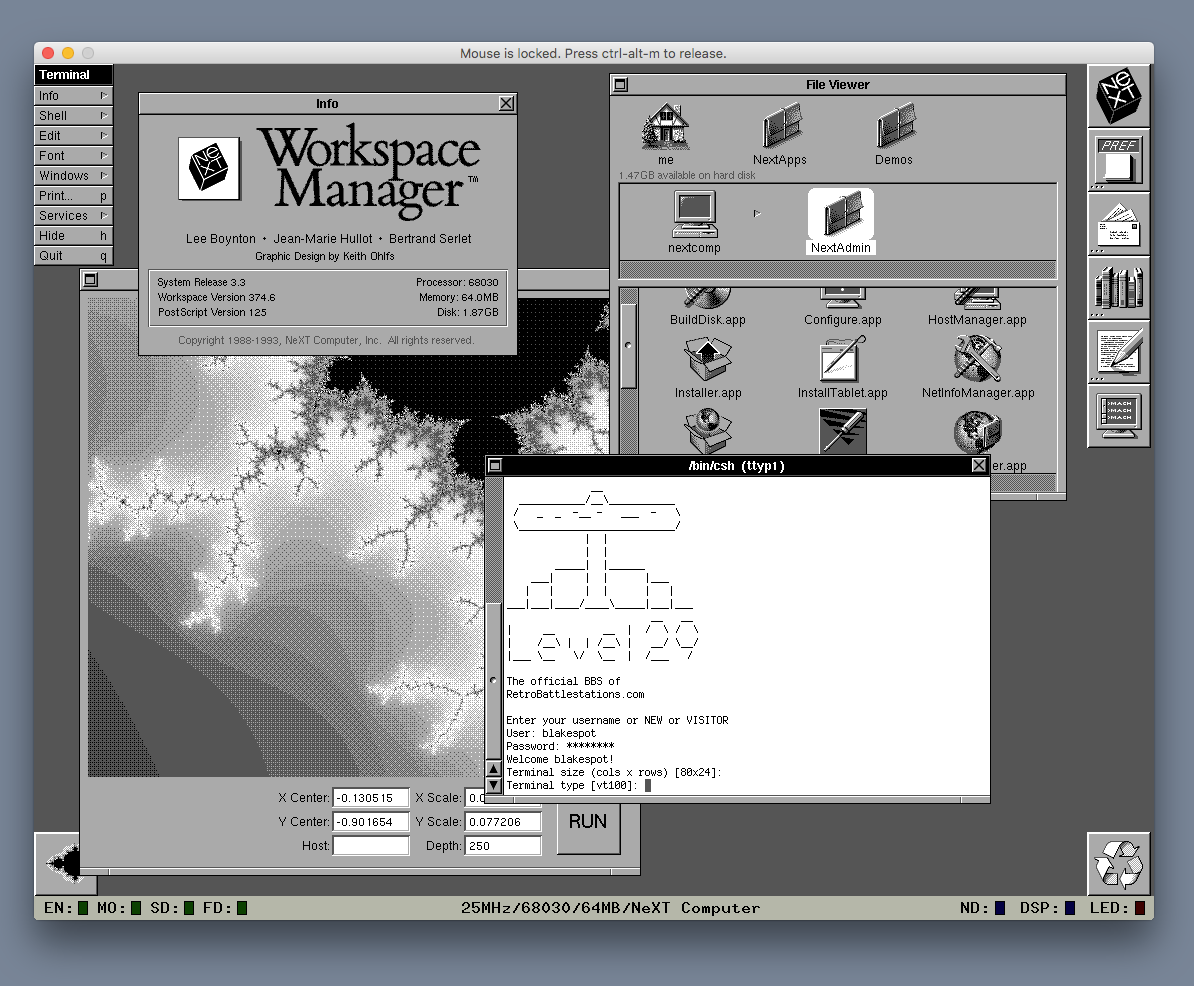Click the terminal scrollbar down arrow
Image resolution: width=1194 pixels, height=986 pixels.
[x=493, y=785]
